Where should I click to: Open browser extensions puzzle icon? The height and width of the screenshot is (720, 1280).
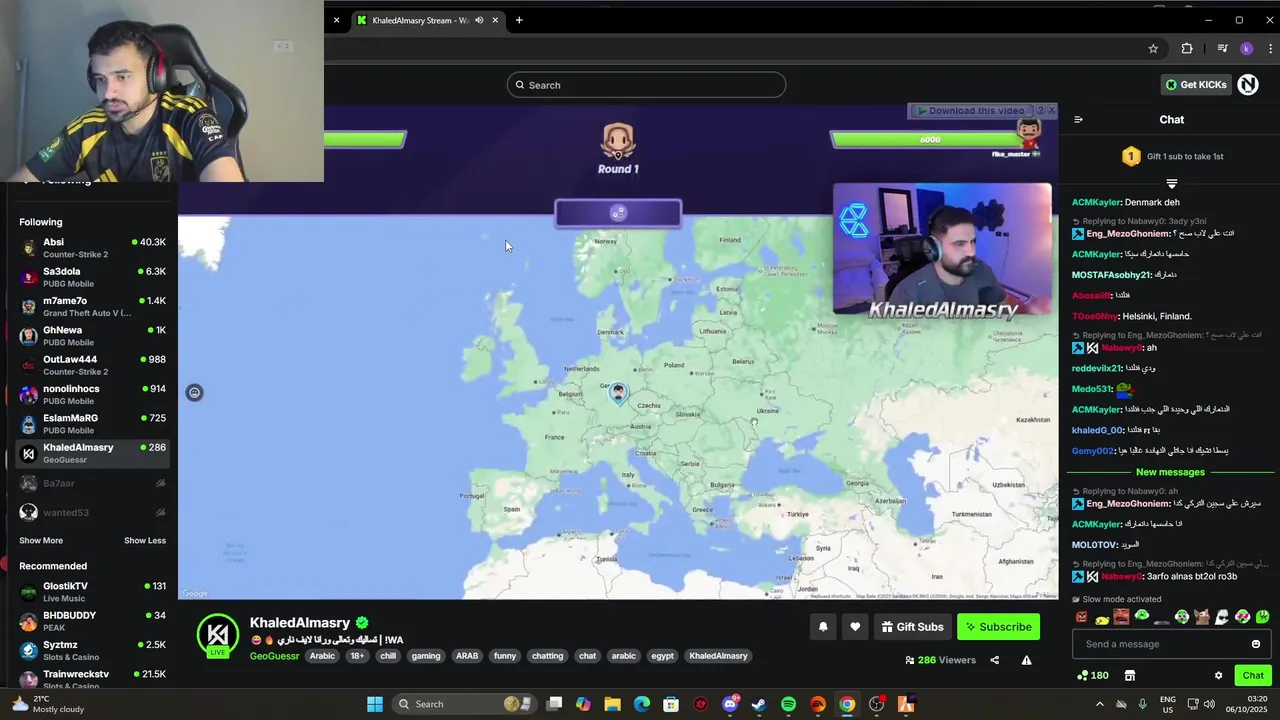click(1187, 48)
